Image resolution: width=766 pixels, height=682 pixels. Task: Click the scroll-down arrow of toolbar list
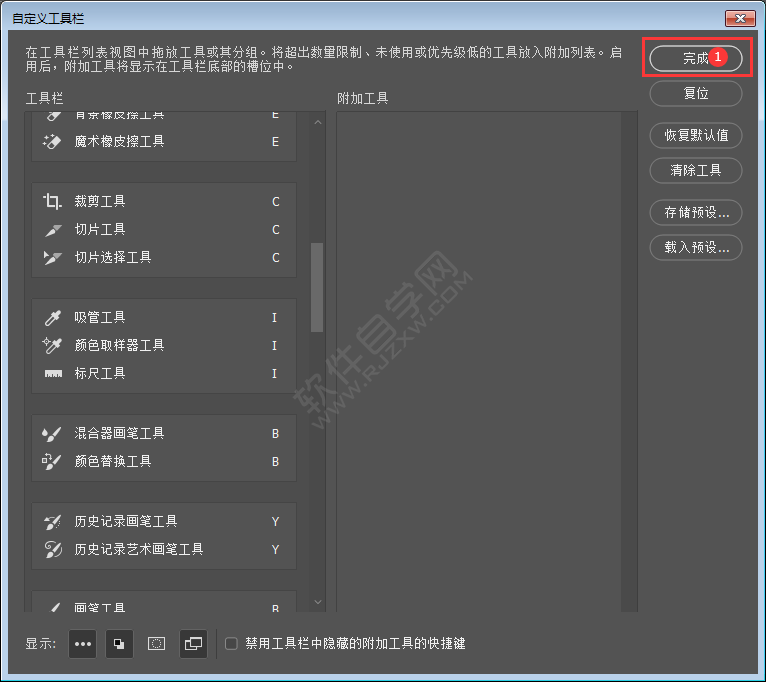pyautogui.click(x=318, y=602)
